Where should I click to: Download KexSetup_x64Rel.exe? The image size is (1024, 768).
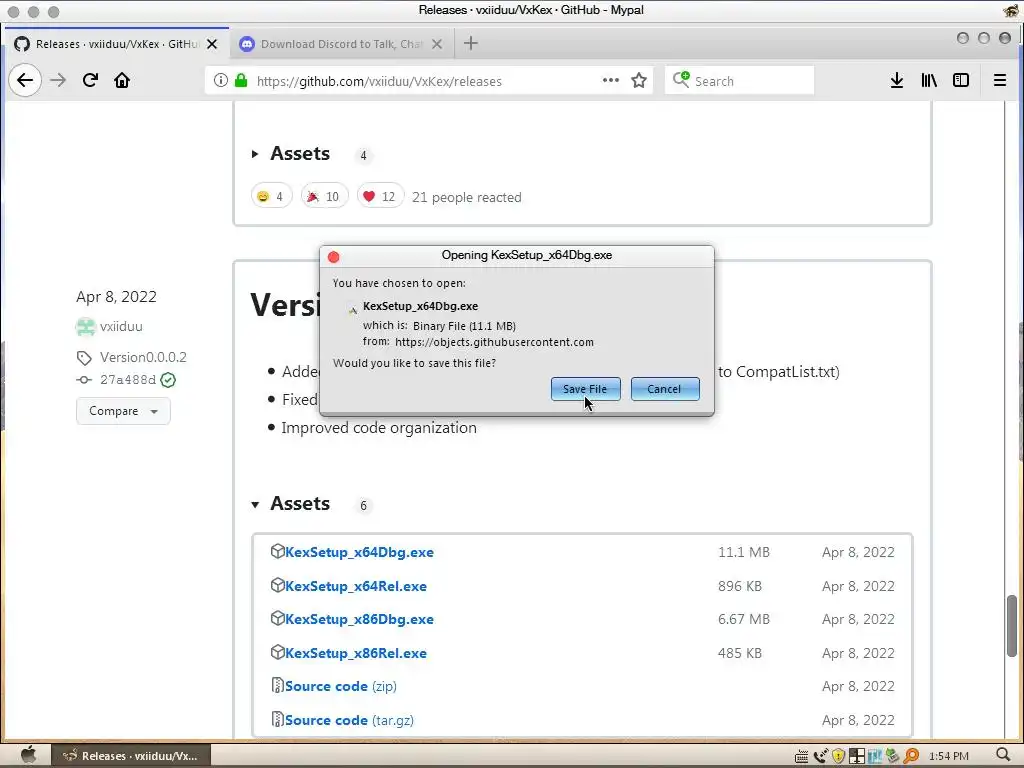pyautogui.click(x=356, y=586)
